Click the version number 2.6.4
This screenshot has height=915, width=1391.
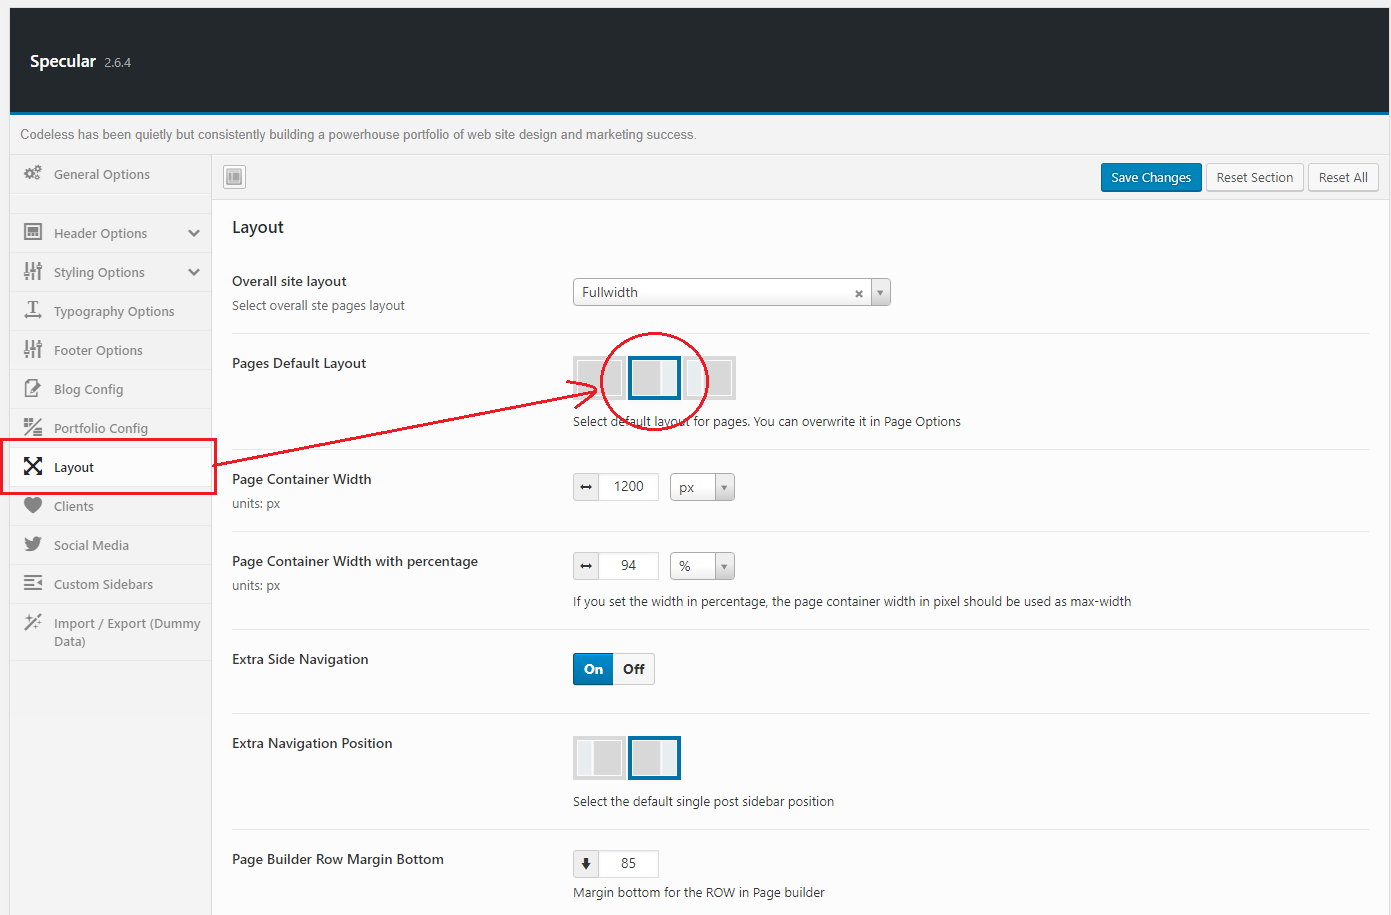pyautogui.click(x=118, y=63)
